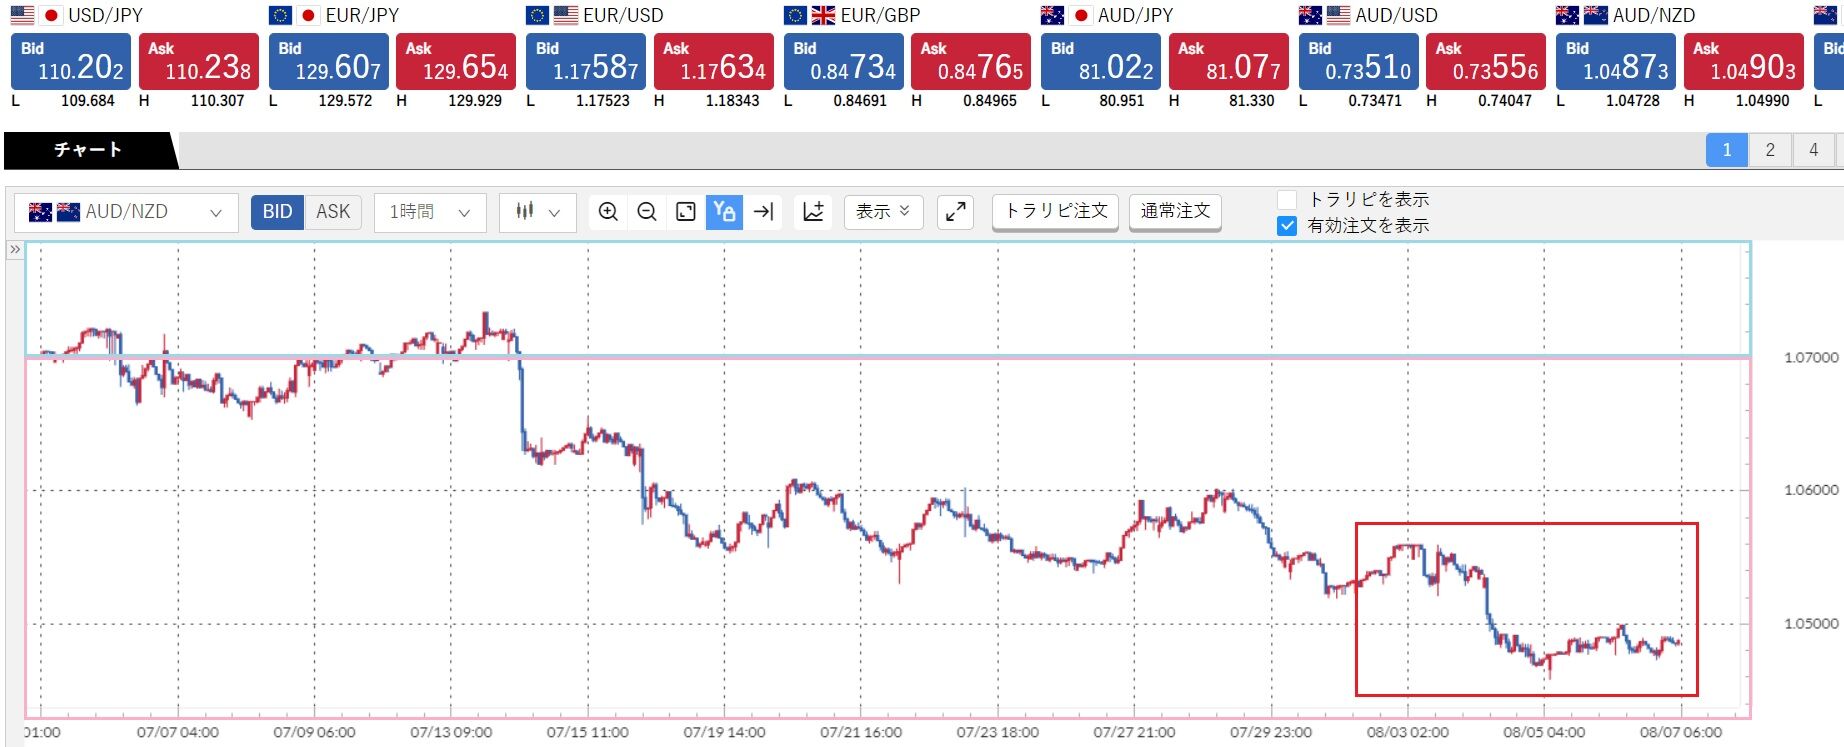Click the 1.06000 price axis label
Viewport: 1844px width, 747px height.
click(1811, 490)
